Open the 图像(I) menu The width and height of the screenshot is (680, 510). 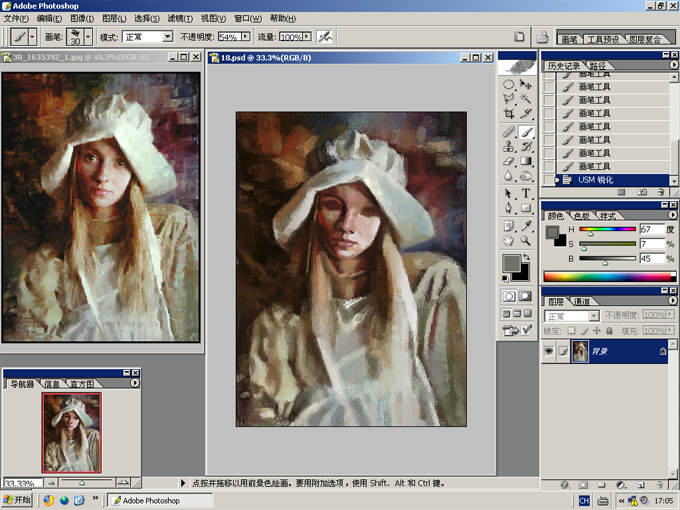pyautogui.click(x=82, y=18)
